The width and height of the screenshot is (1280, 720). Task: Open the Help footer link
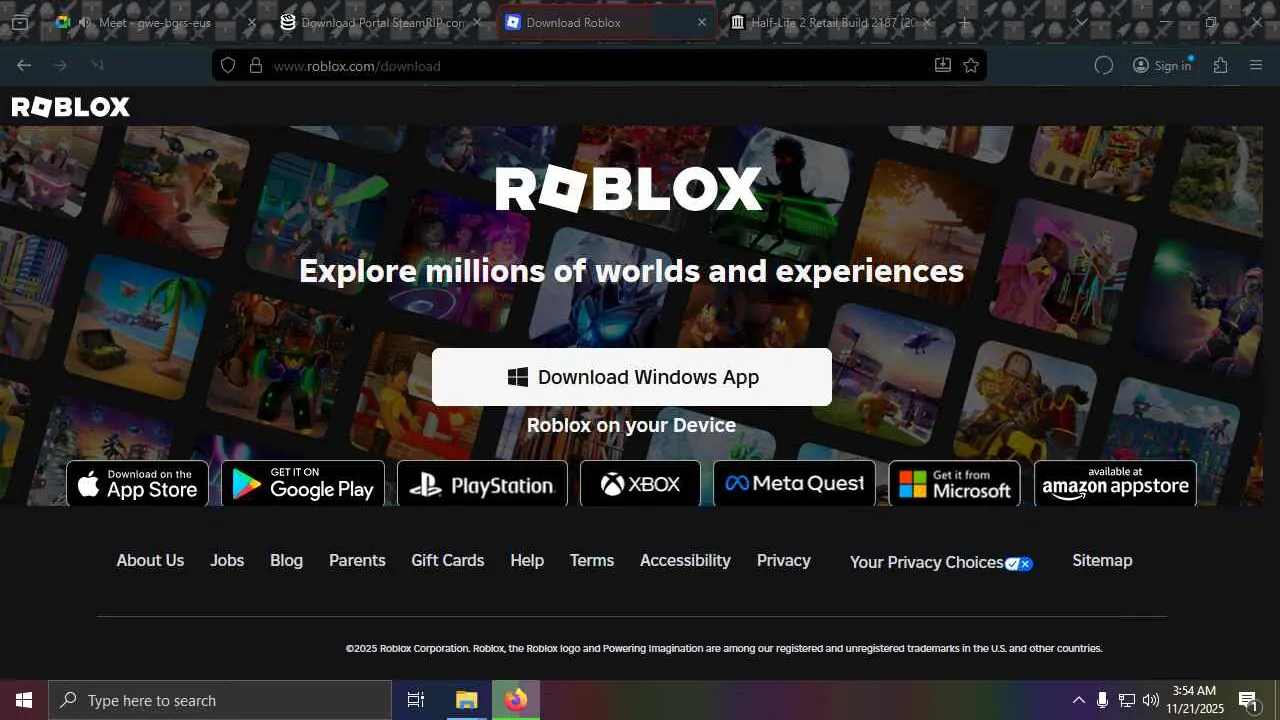(x=527, y=561)
